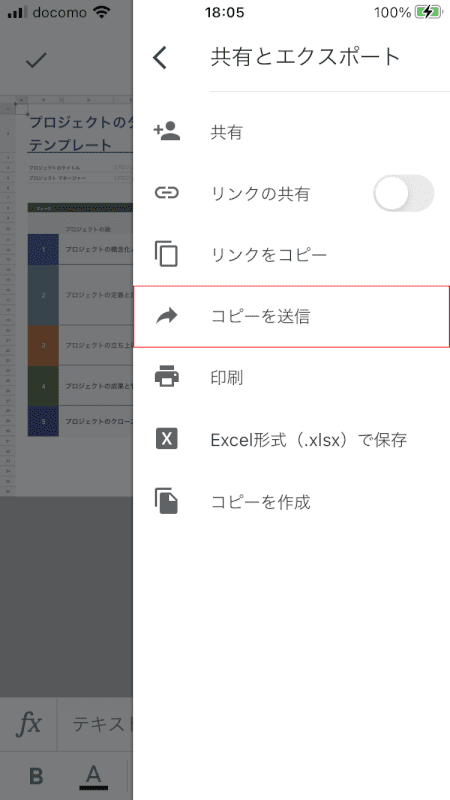Tap the 18:05 clock in status bar
This screenshot has width=450, height=800.
tap(224, 12)
